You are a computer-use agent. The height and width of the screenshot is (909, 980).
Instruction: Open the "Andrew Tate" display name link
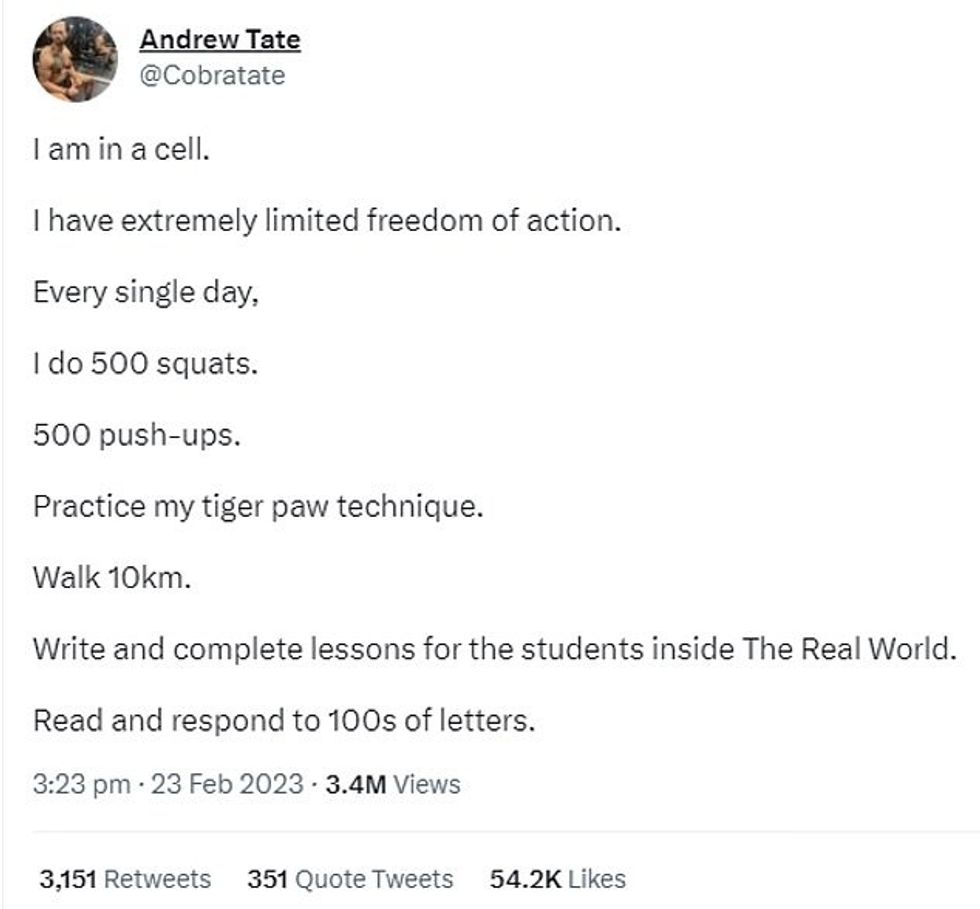[x=219, y=40]
